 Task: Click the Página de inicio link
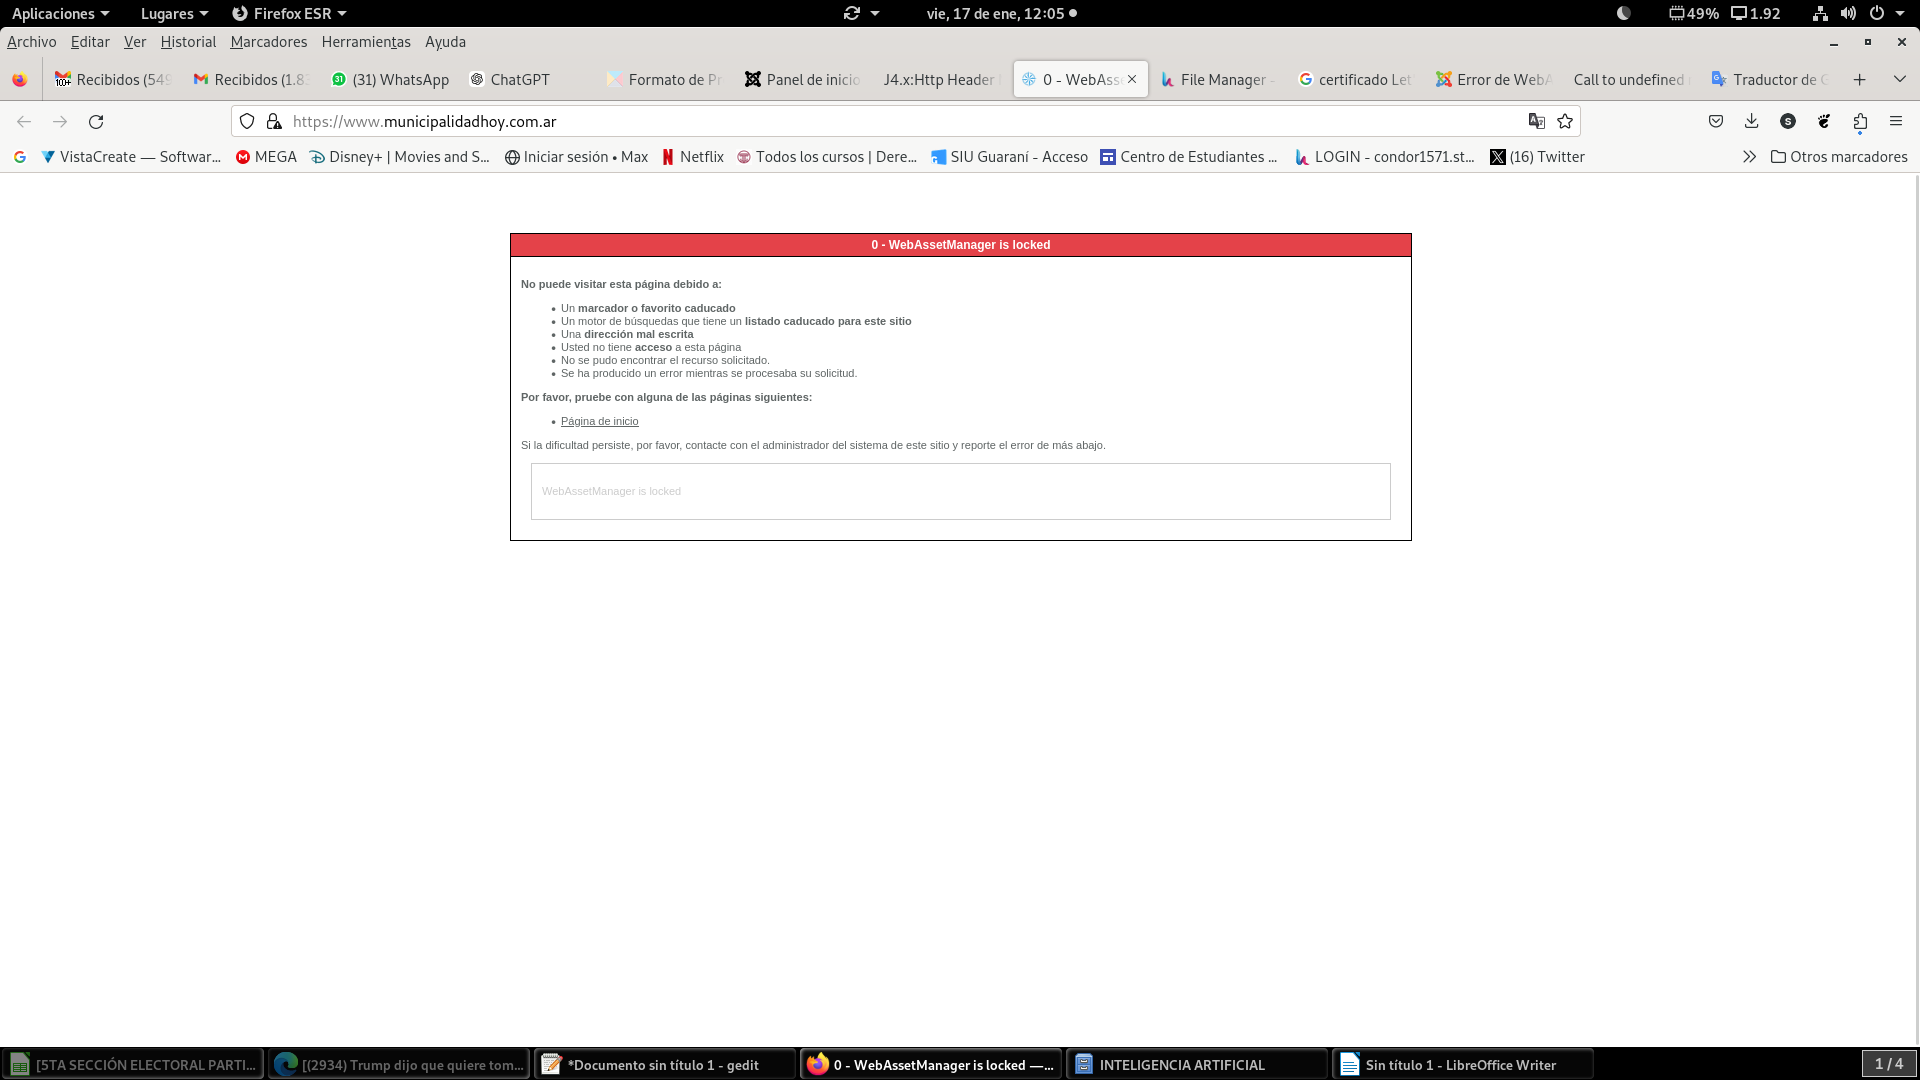click(599, 421)
